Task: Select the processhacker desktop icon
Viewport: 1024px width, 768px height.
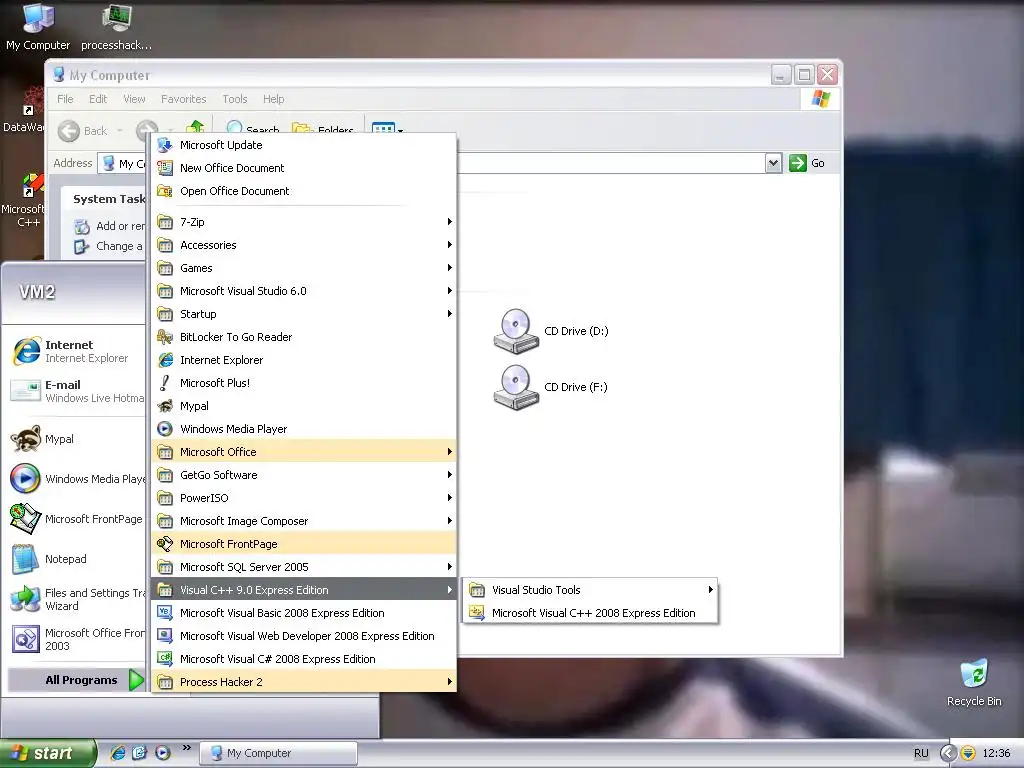Action: tap(116, 27)
